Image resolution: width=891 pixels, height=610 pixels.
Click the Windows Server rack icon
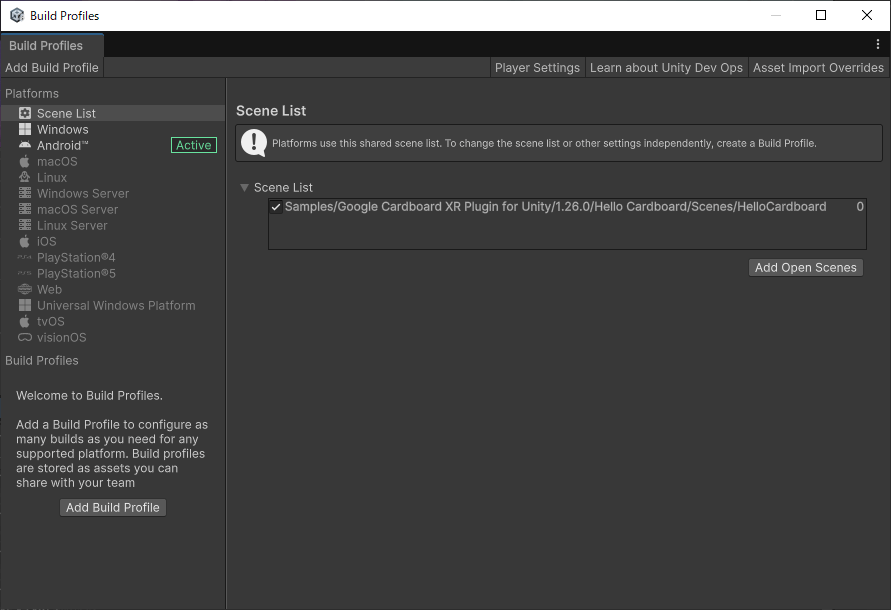[x=25, y=193]
